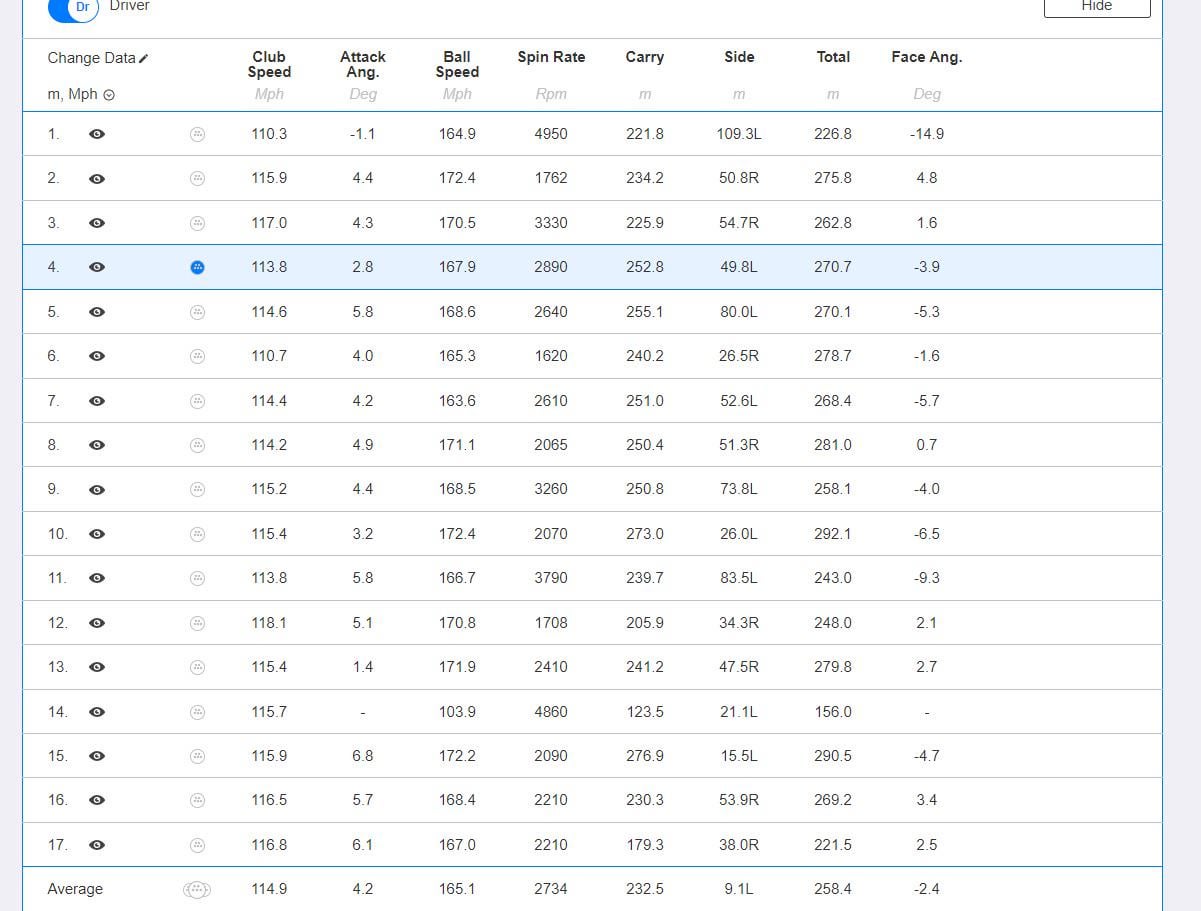Viewport: 1201px width, 911px height.
Task: Click the cluster icon in the Average row
Action: (196, 889)
